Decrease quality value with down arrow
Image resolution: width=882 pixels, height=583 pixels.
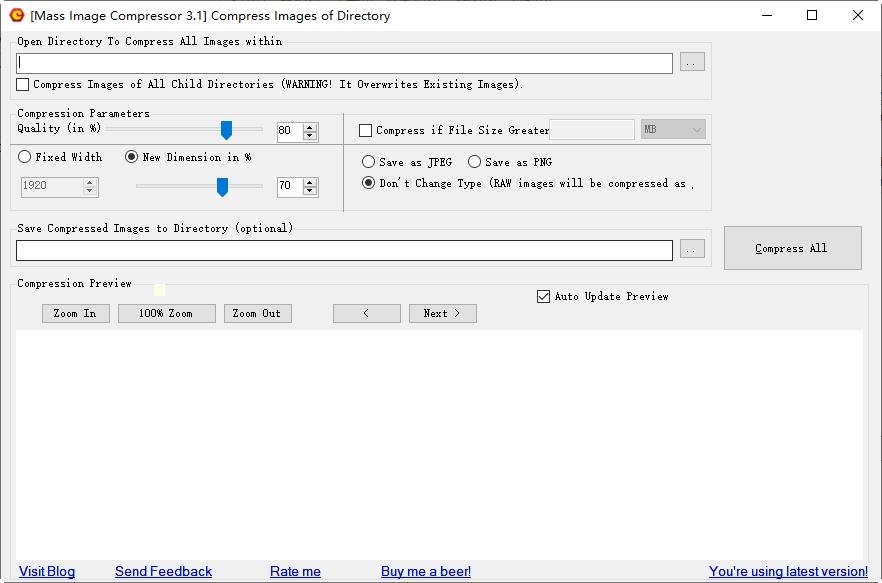pos(310,136)
